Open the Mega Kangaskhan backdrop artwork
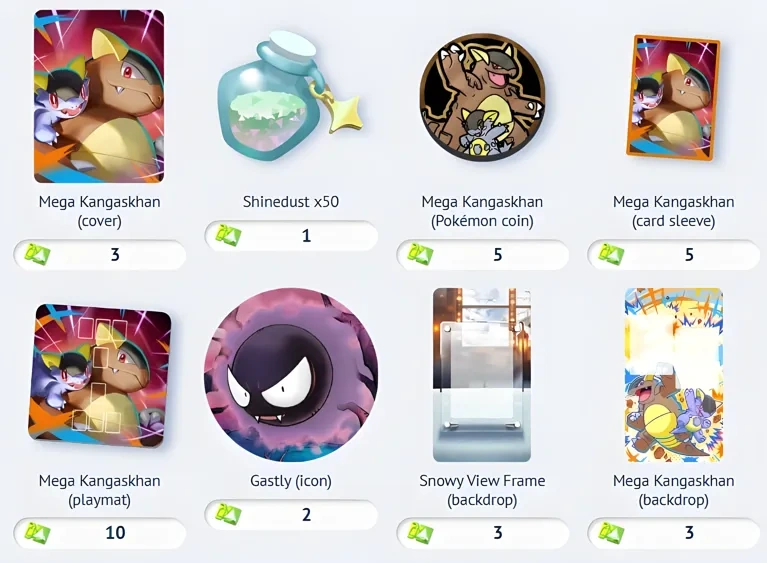Image resolution: width=767 pixels, height=563 pixels. pos(674,375)
